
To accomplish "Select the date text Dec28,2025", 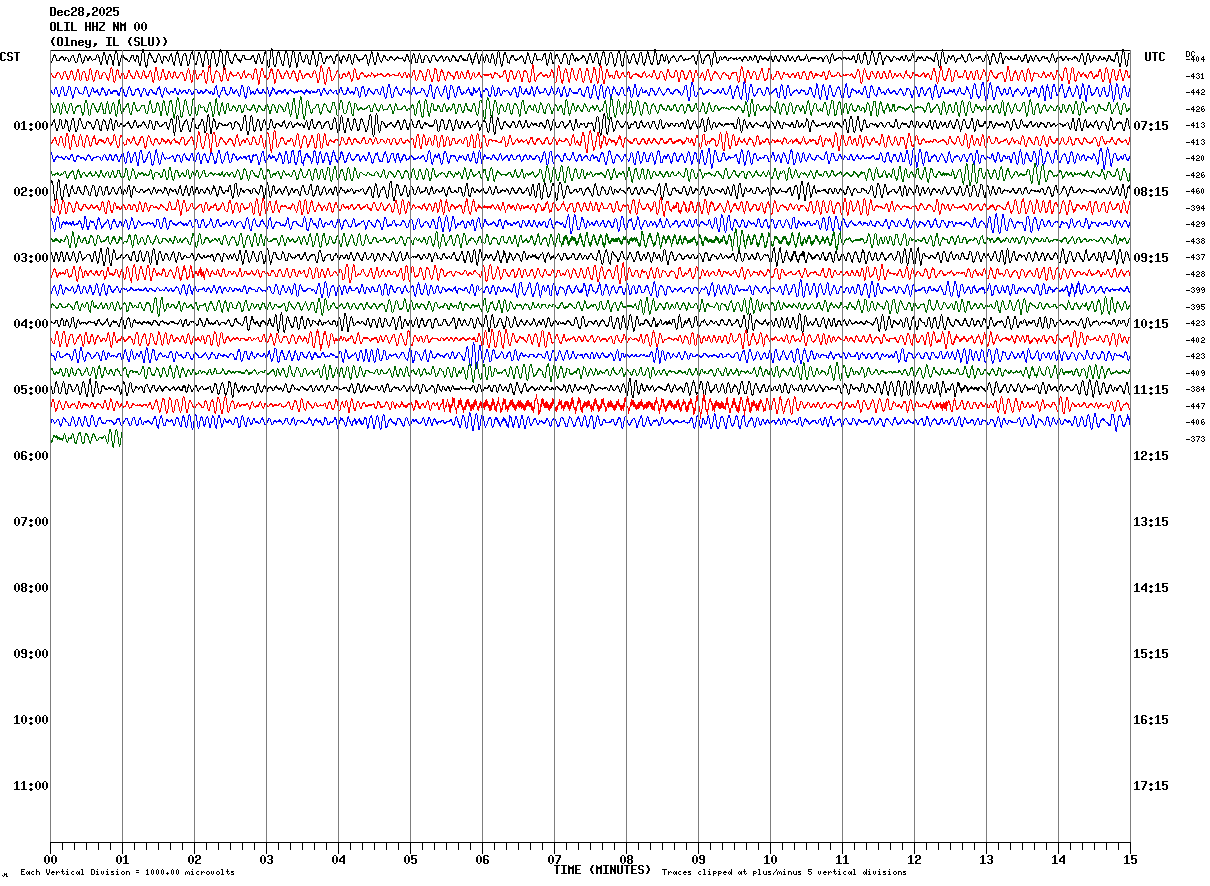I will (x=84, y=12).
